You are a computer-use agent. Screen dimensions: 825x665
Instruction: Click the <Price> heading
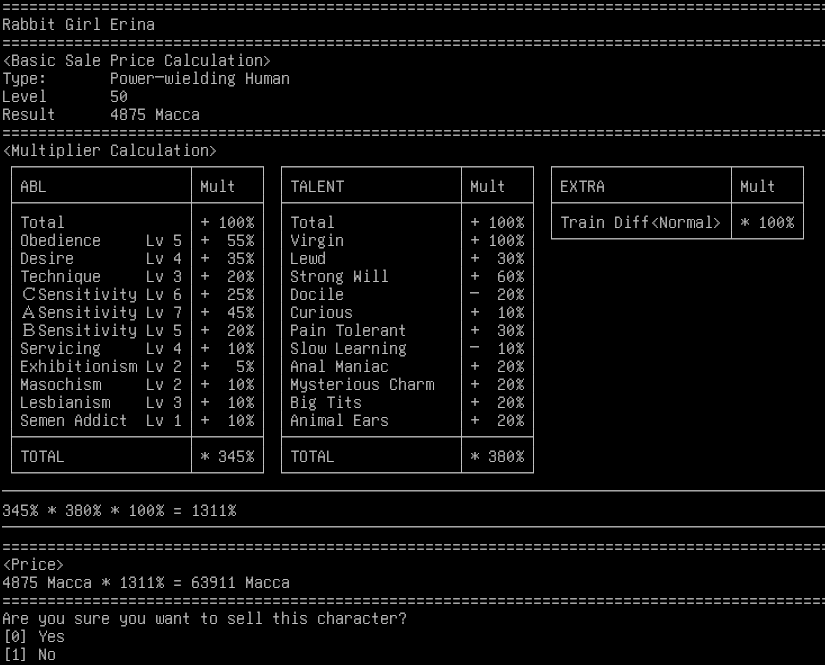[x=33, y=565]
